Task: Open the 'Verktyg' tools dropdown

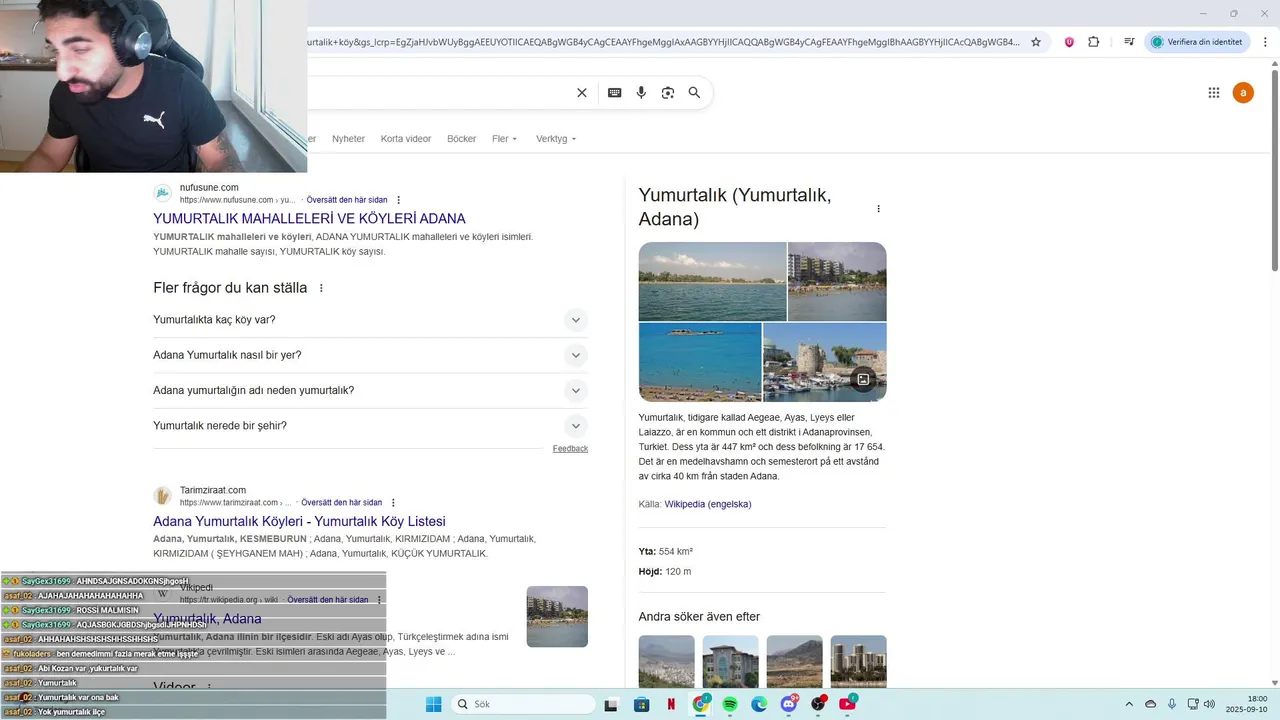Action: pos(556,139)
